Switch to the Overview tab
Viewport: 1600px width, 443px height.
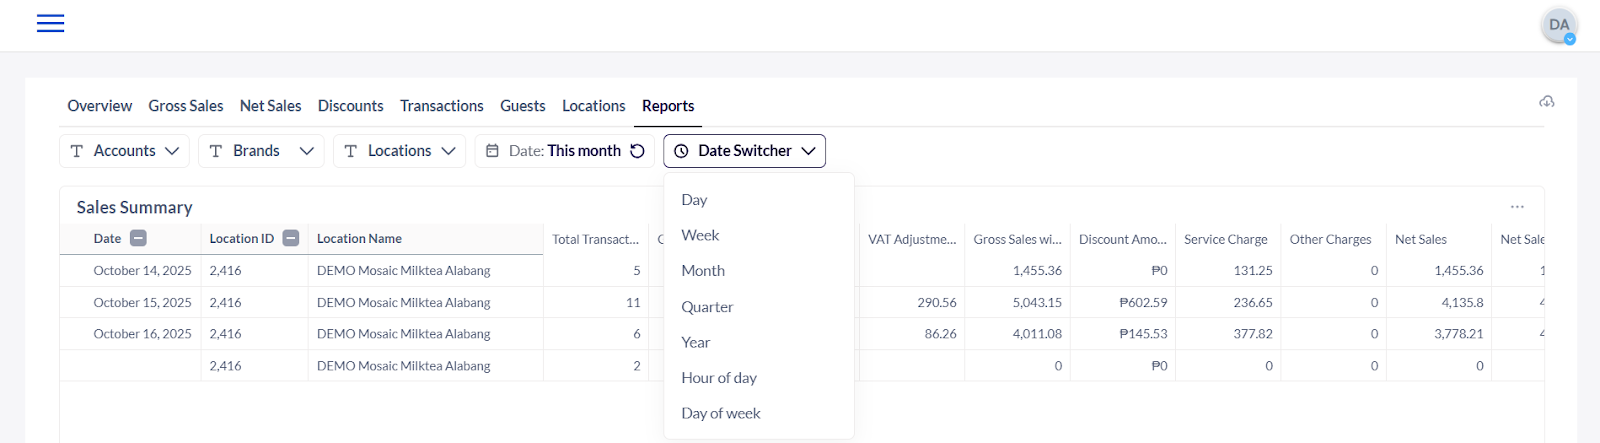click(99, 106)
